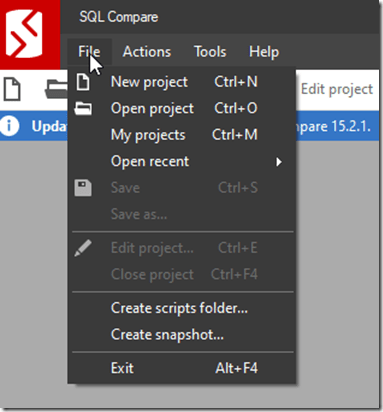383x412 pixels.
Task: Click the Open project folder icon in menu
Action: (x=83, y=109)
